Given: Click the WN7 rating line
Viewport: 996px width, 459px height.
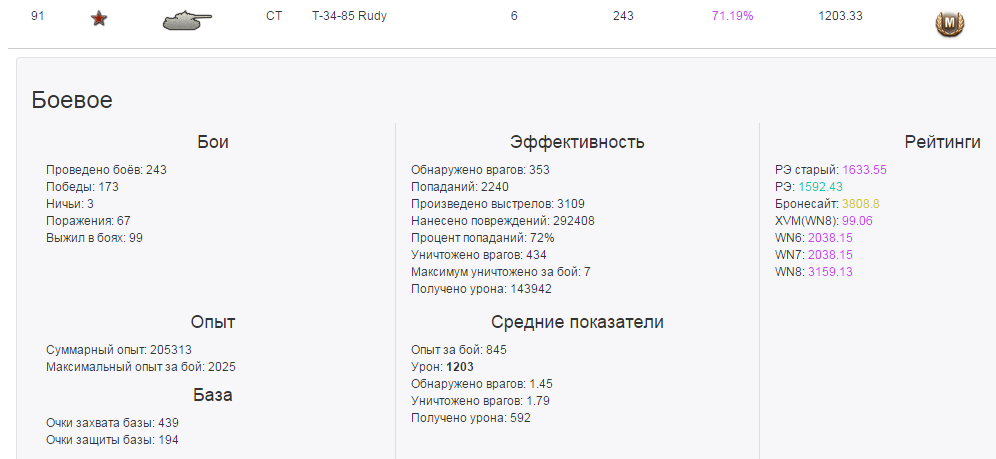Looking at the screenshot, I should coord(814,255).
